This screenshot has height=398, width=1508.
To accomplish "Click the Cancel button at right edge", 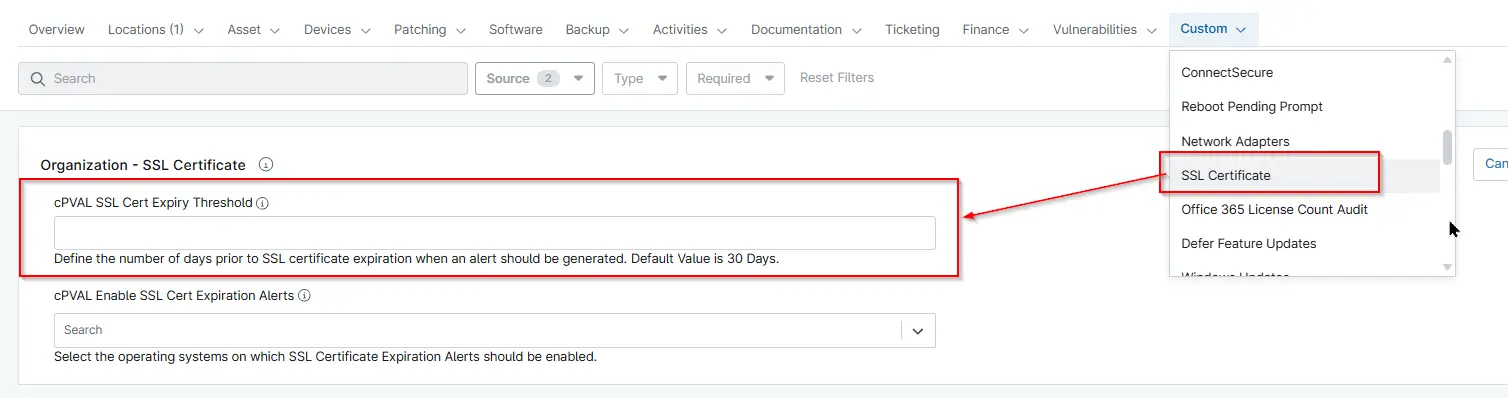I will [1490, 164].
